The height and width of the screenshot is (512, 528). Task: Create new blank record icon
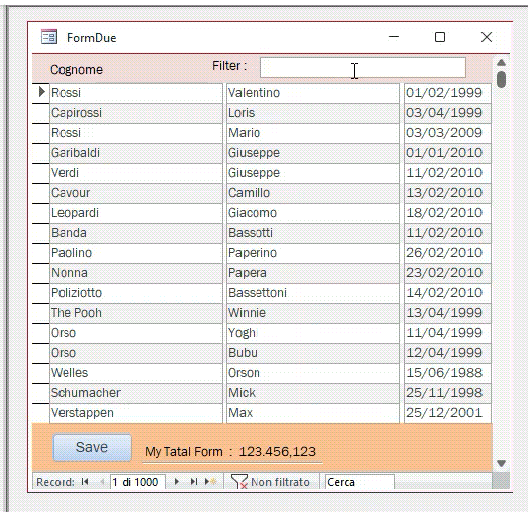(211, 482)
